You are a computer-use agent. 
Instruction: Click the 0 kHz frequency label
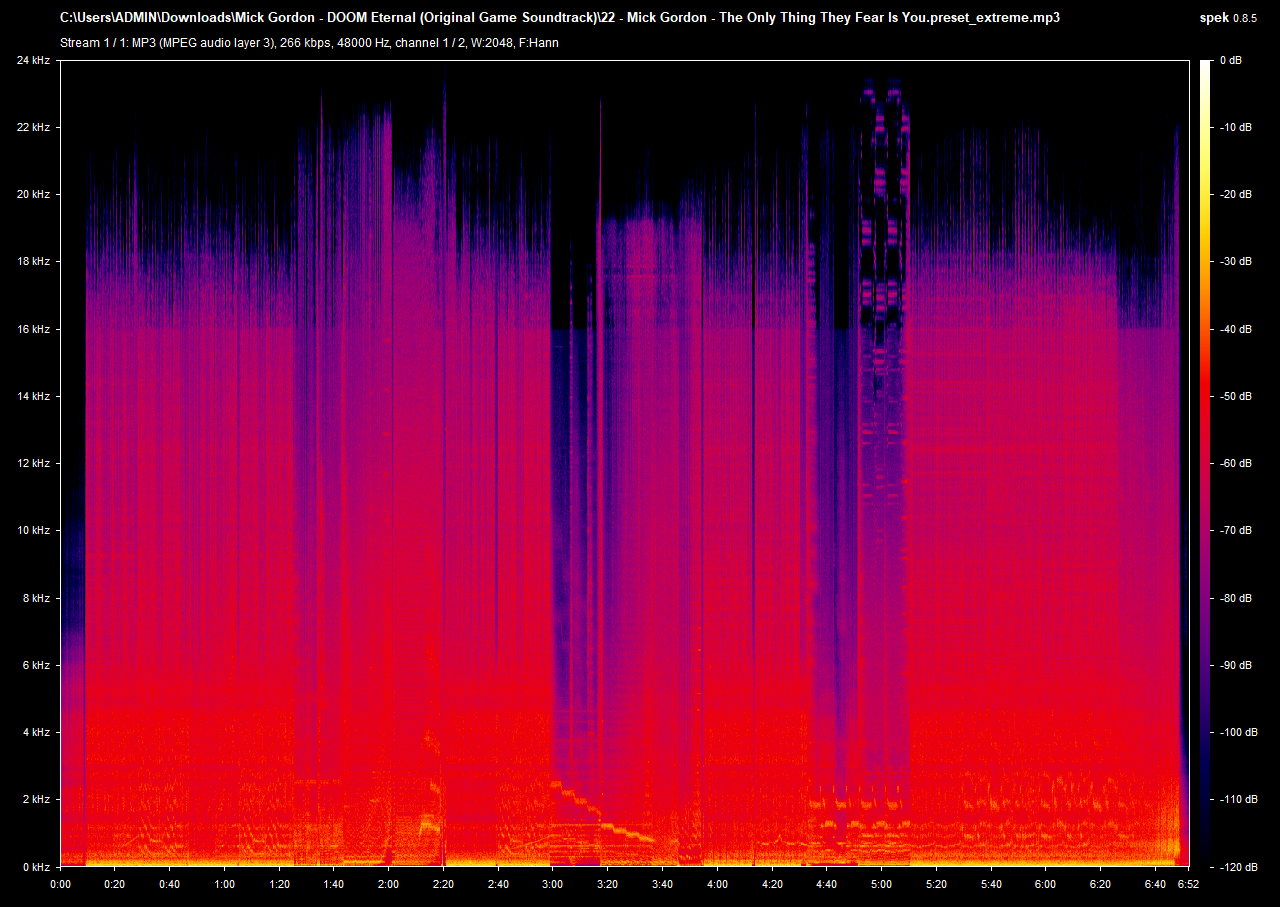[x=36, y=866]
